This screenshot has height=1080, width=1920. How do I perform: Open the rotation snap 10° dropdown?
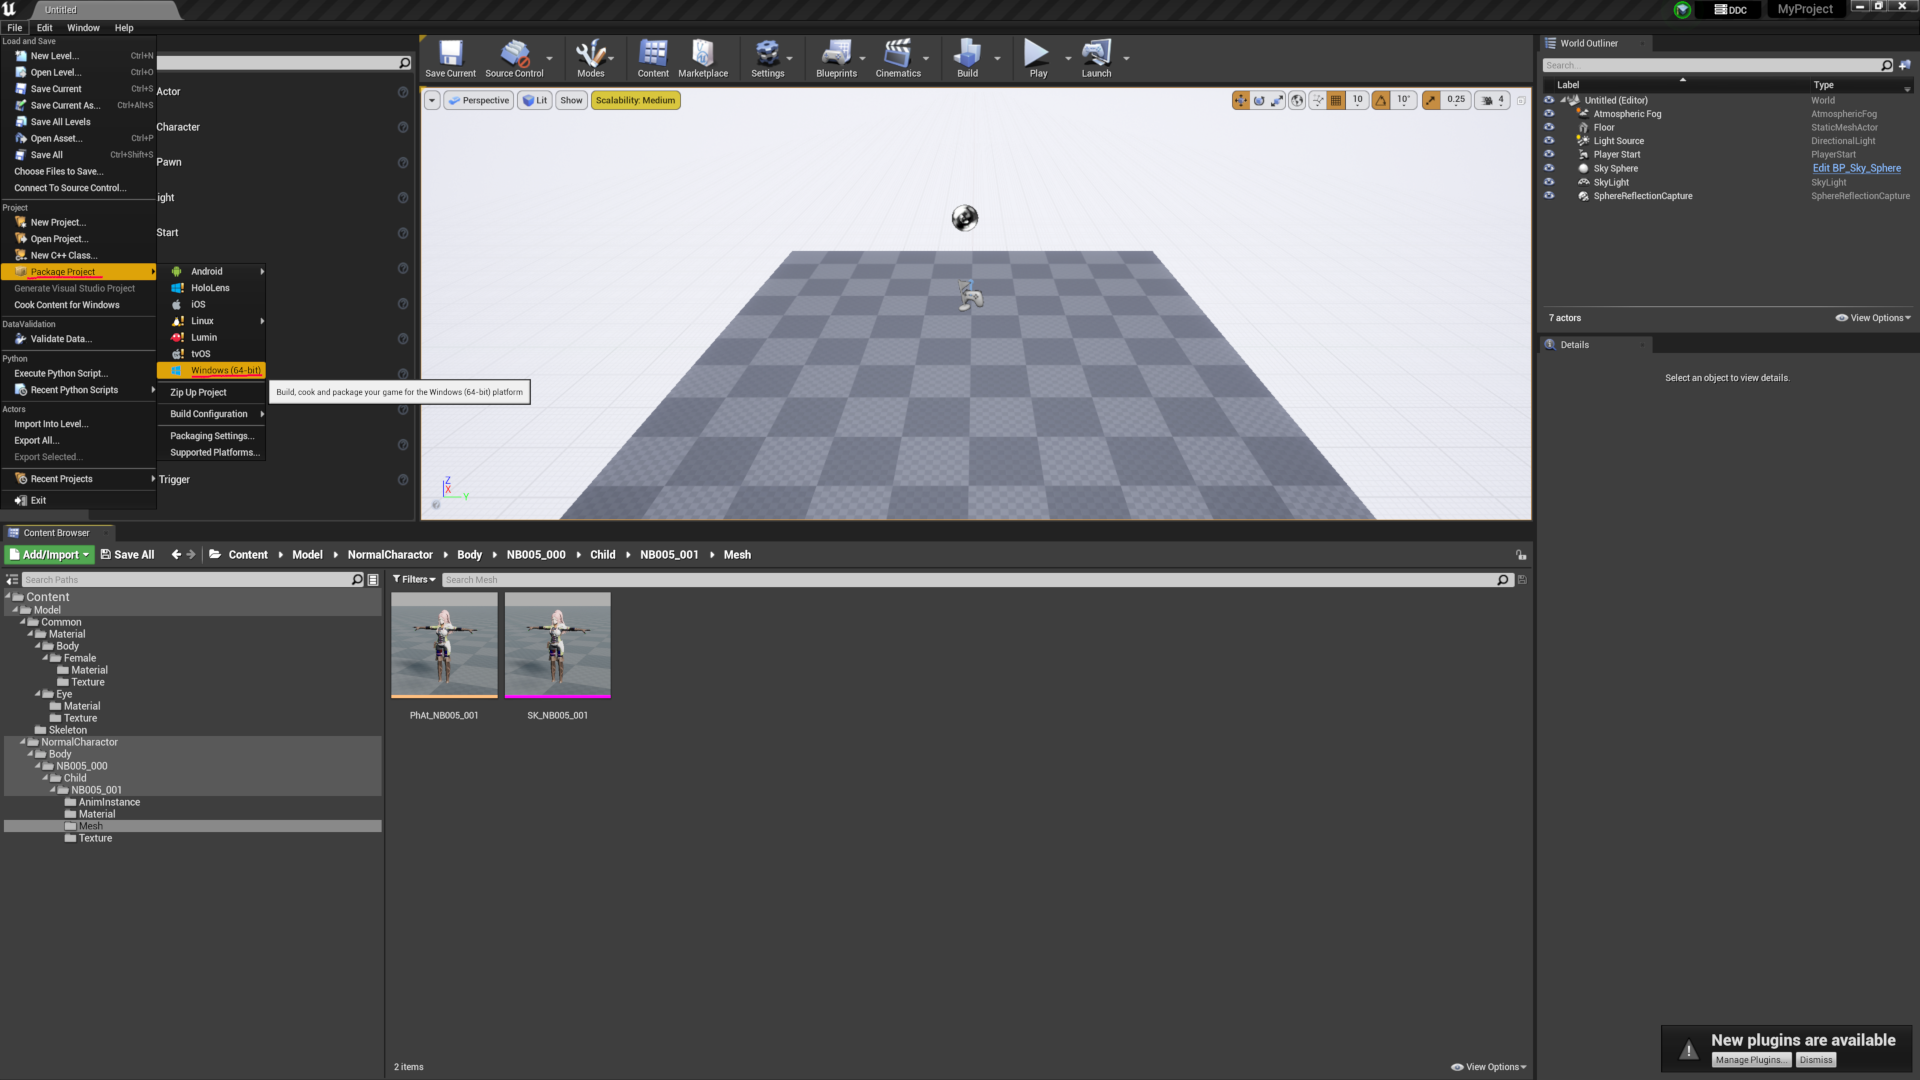pyautogui.click(x=1403, y=100)
